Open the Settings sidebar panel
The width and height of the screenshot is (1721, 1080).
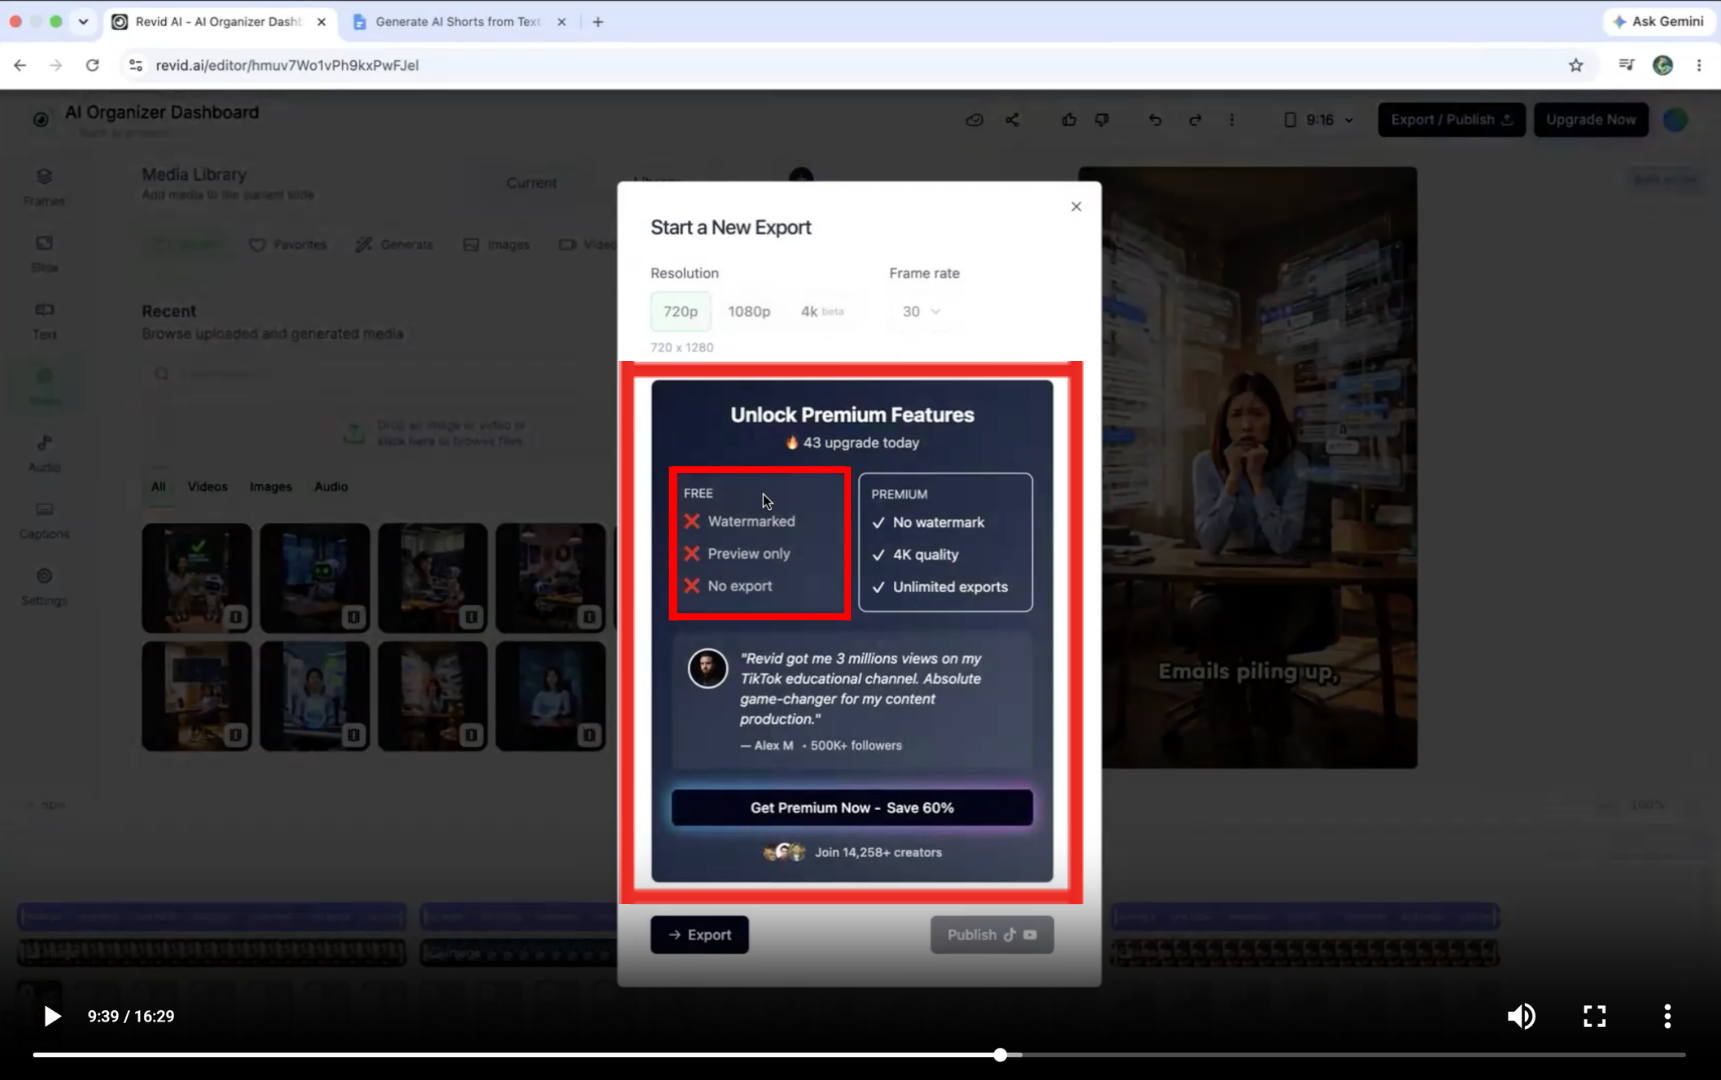(44, 587)
